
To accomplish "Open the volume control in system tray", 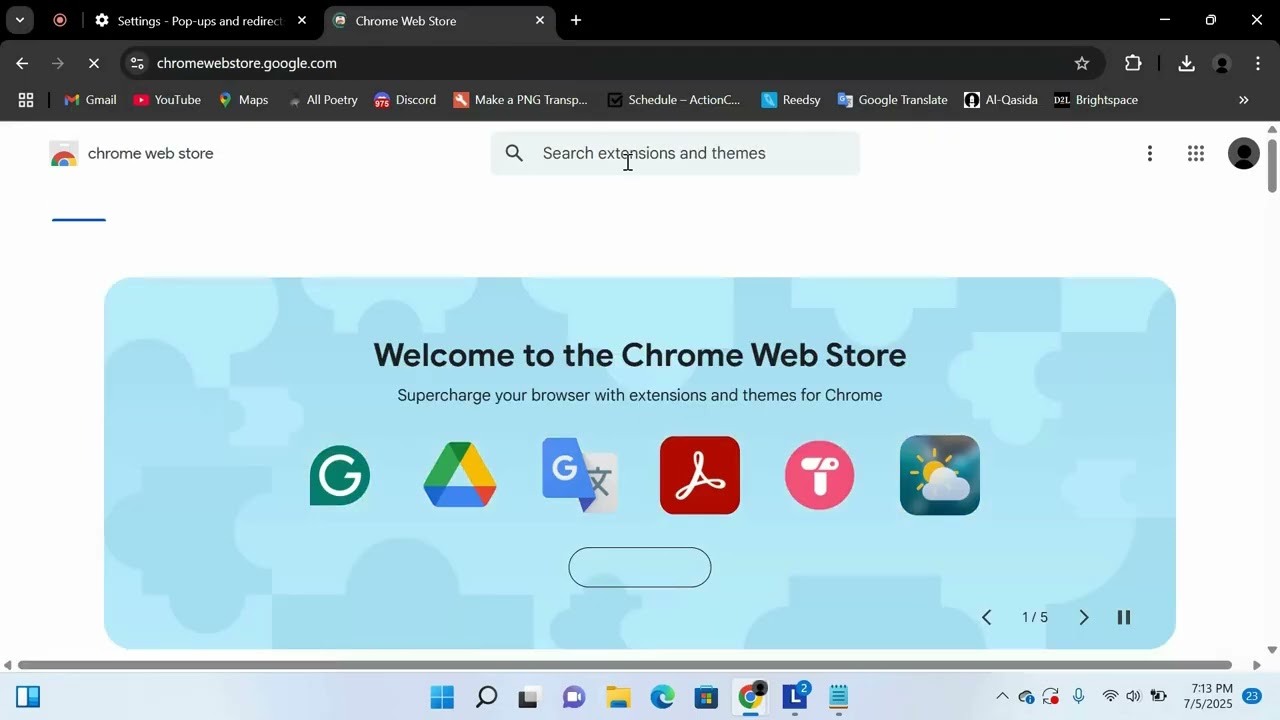I will (x=1133, y=696).
